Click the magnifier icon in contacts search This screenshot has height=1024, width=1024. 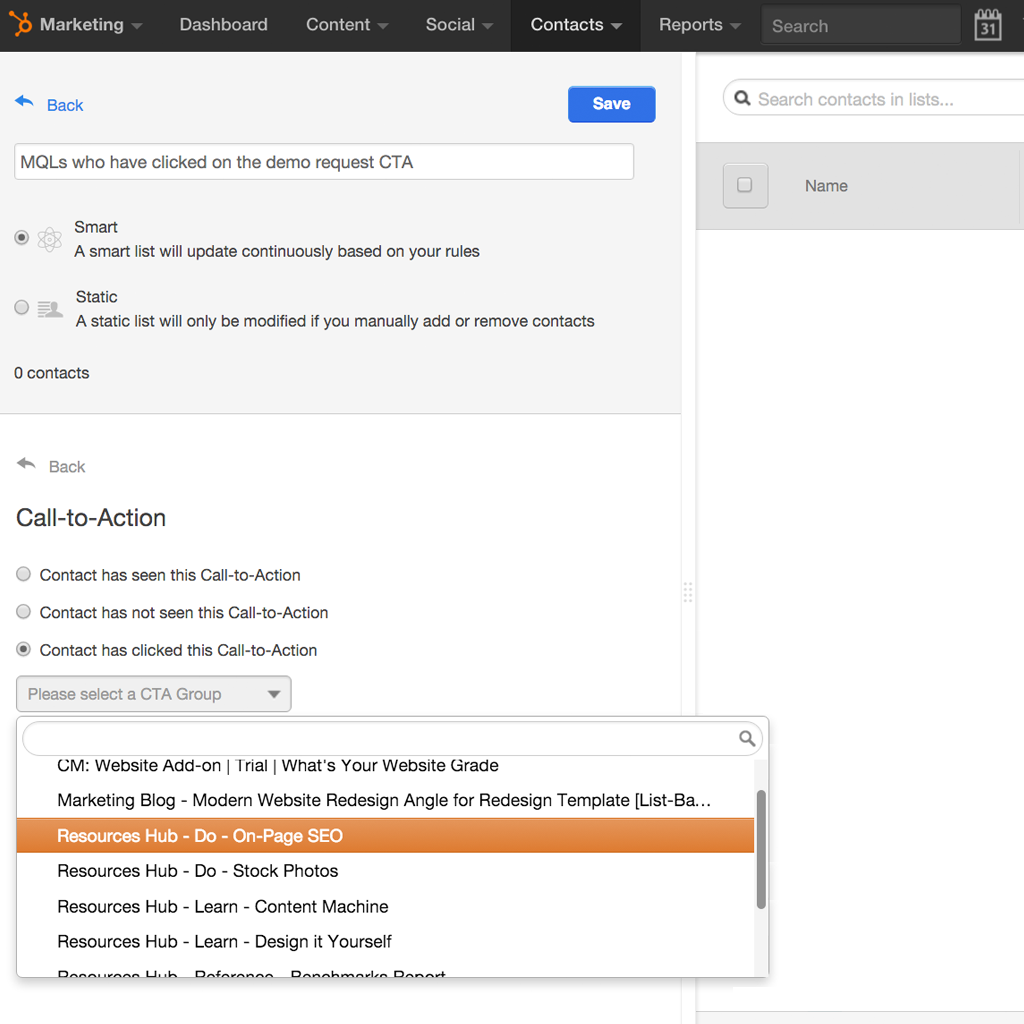741,97
